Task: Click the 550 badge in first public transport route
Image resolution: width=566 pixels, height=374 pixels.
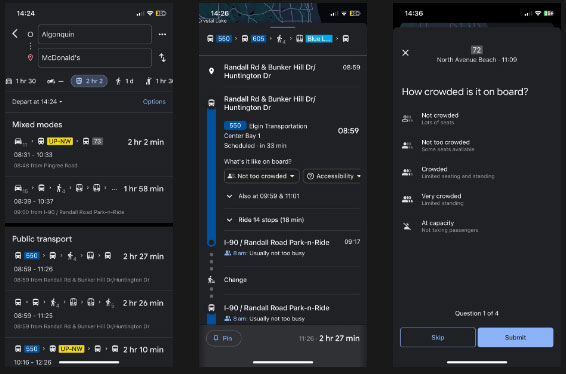Action: pyautogui.click(x=31, y=256)
